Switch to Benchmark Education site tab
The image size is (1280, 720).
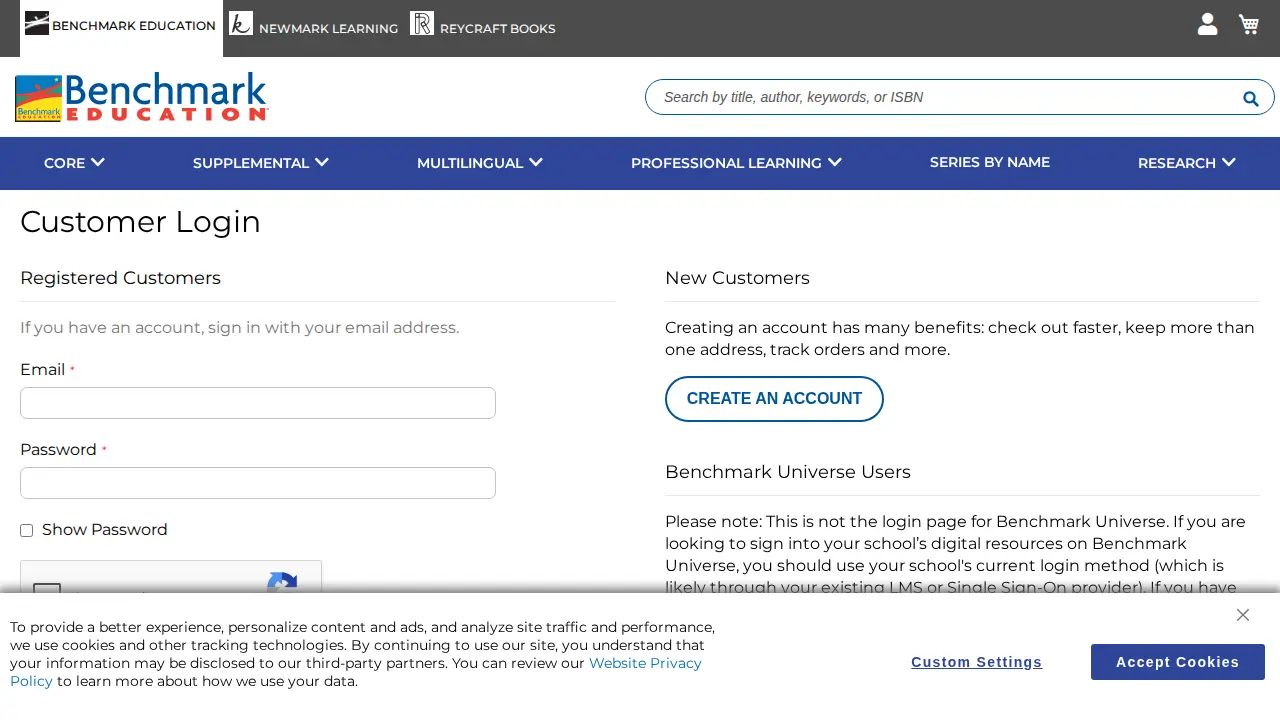tap(121, 28)
